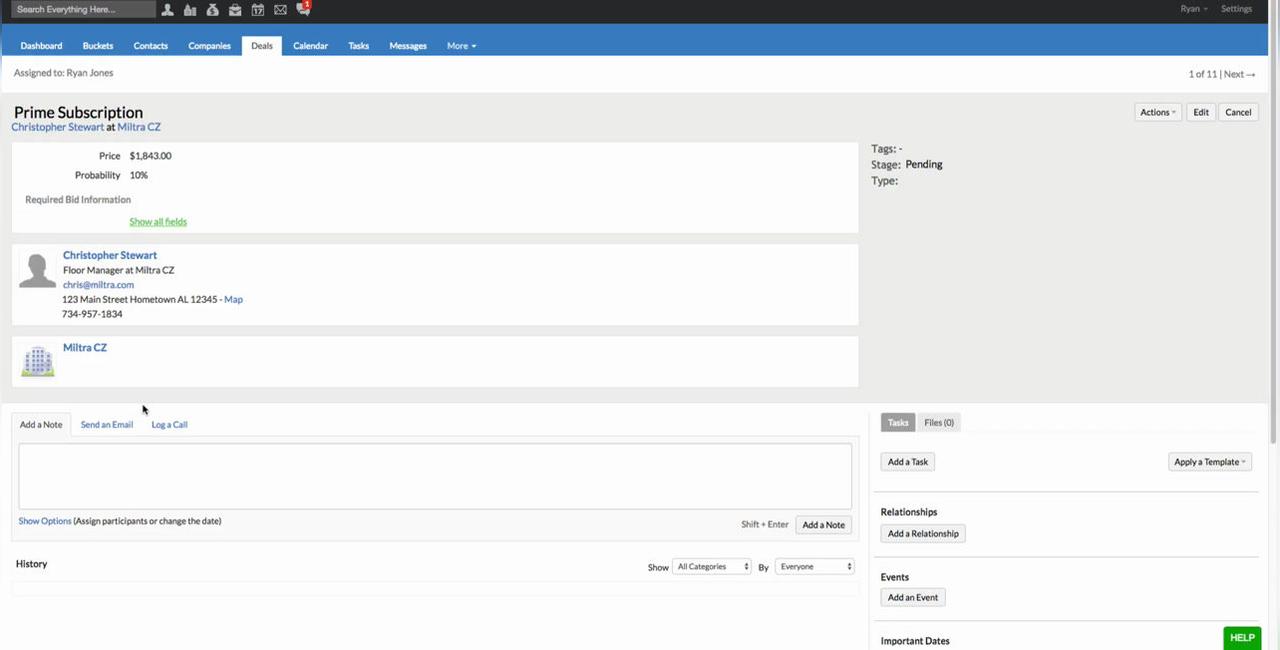Click the envelope email icon
Screen dimensions: 1280x650
(280, 10)
